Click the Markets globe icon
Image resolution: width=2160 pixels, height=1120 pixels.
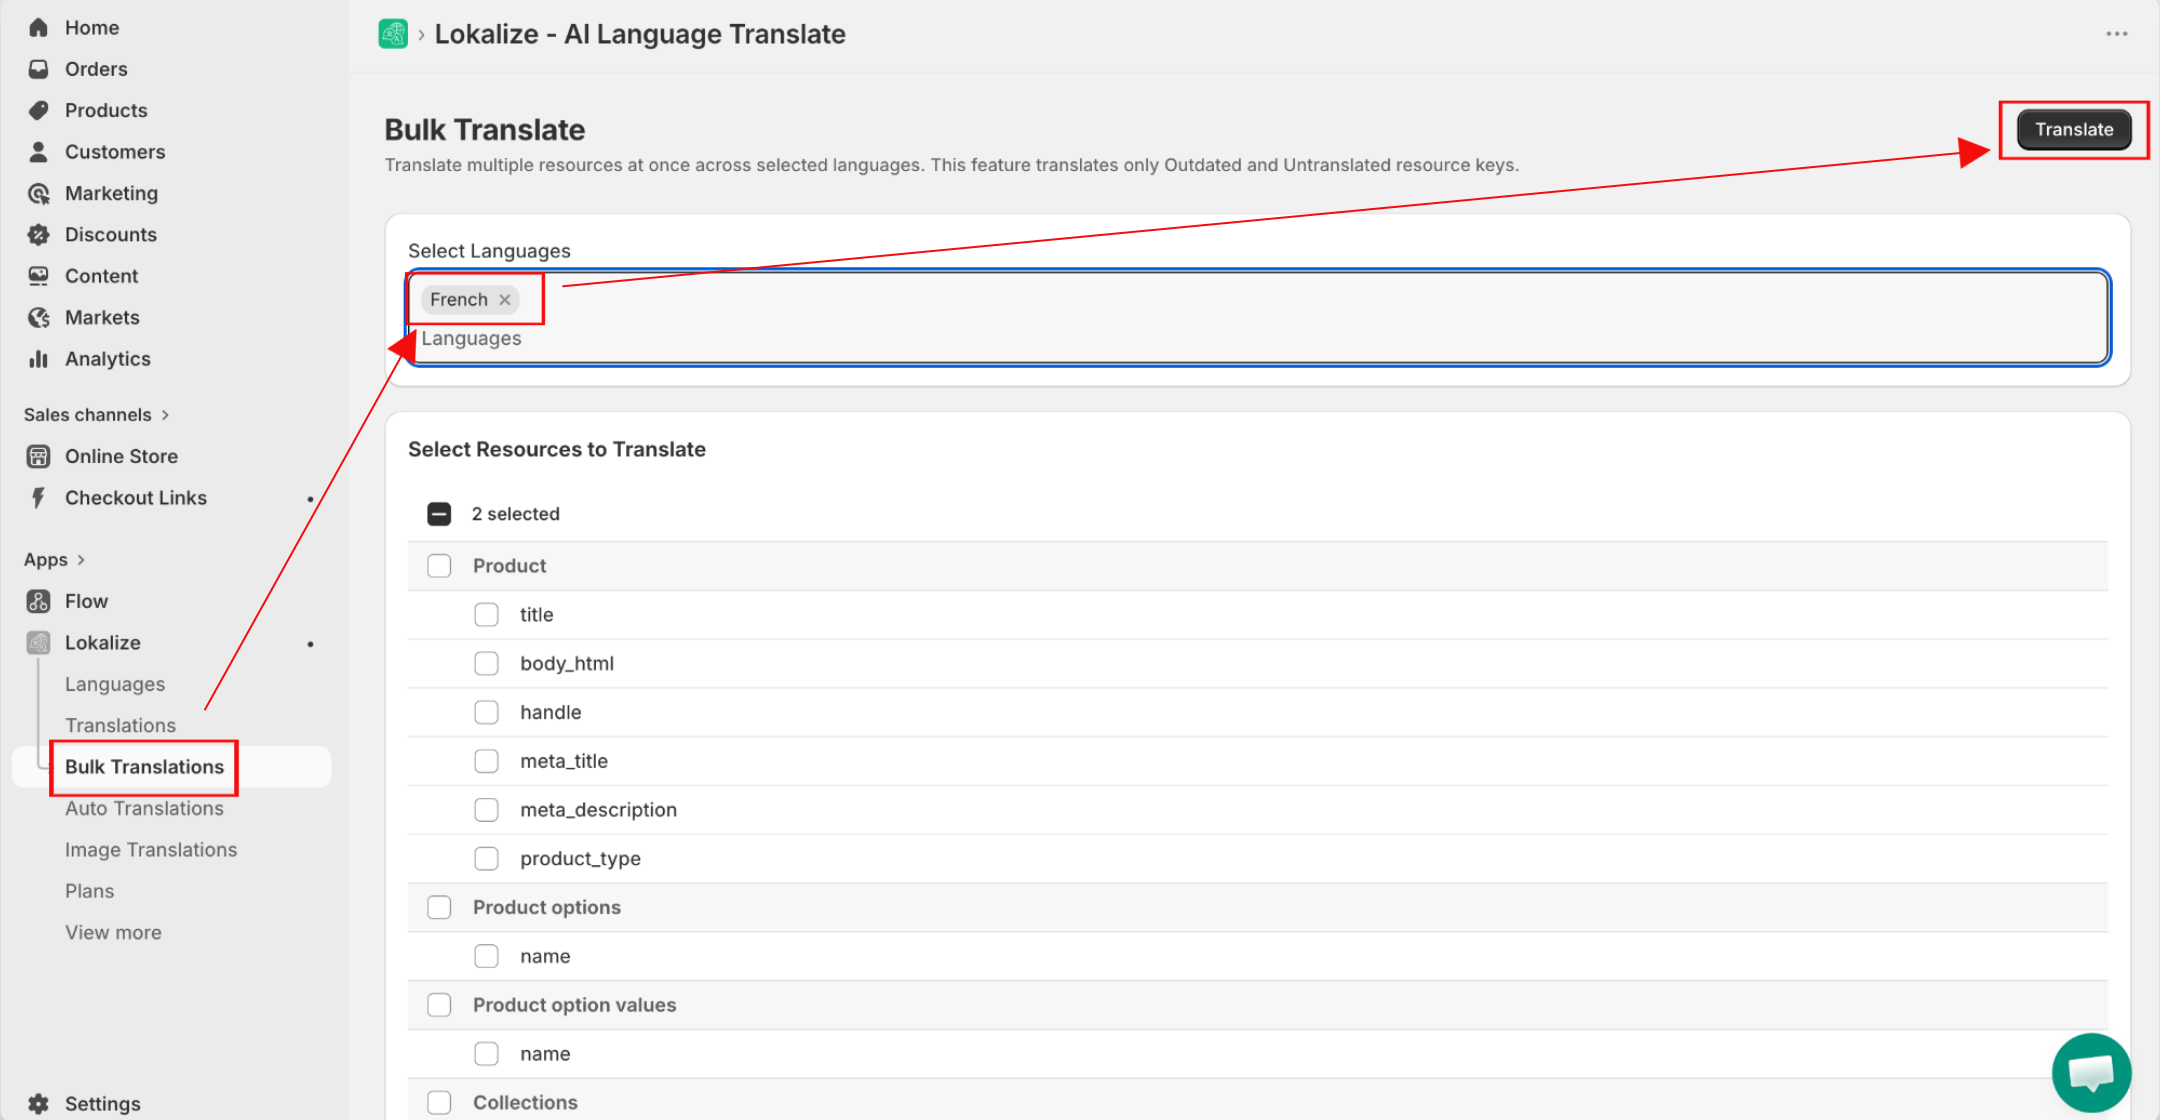point(38,318)
